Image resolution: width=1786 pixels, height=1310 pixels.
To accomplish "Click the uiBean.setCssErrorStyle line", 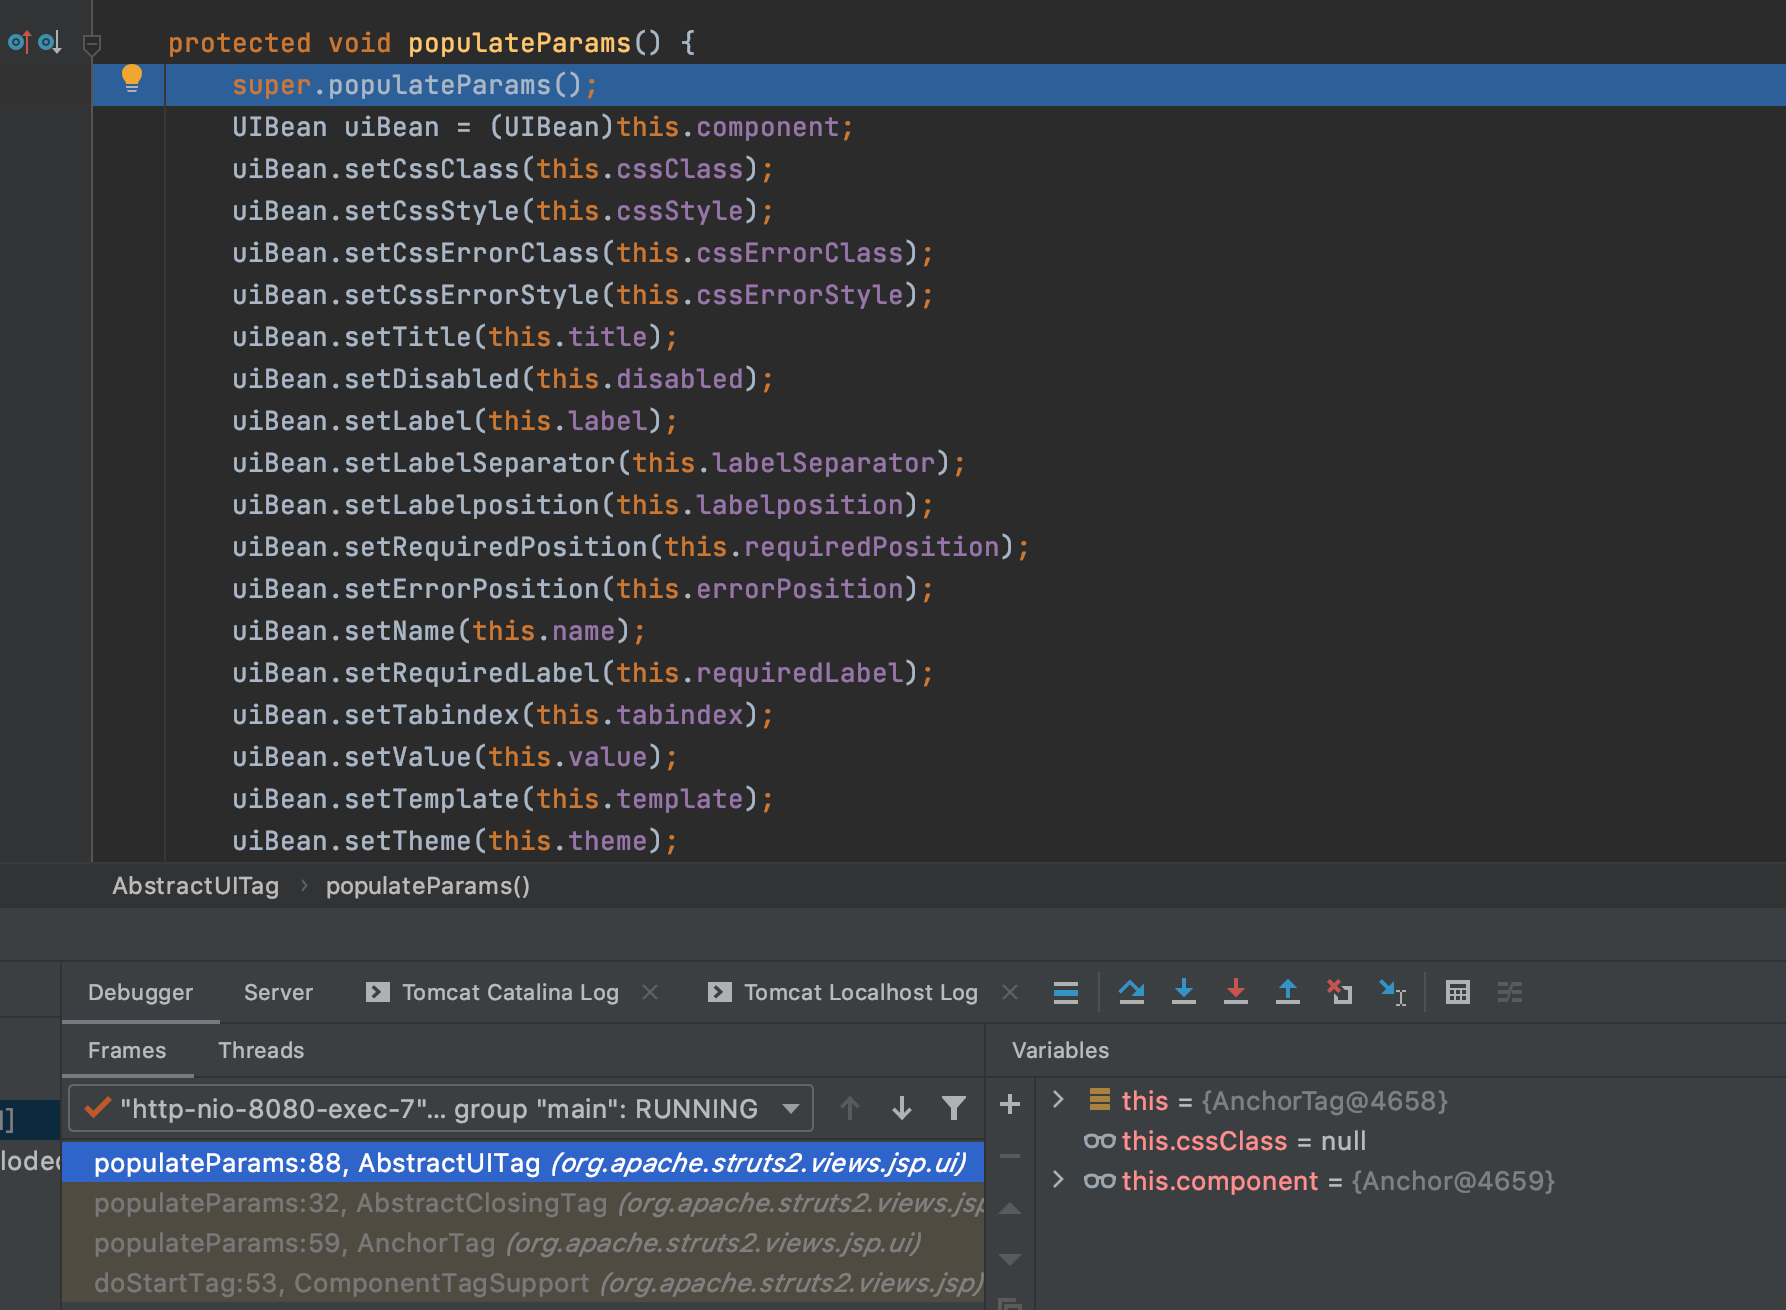I will tap(583, 295).
